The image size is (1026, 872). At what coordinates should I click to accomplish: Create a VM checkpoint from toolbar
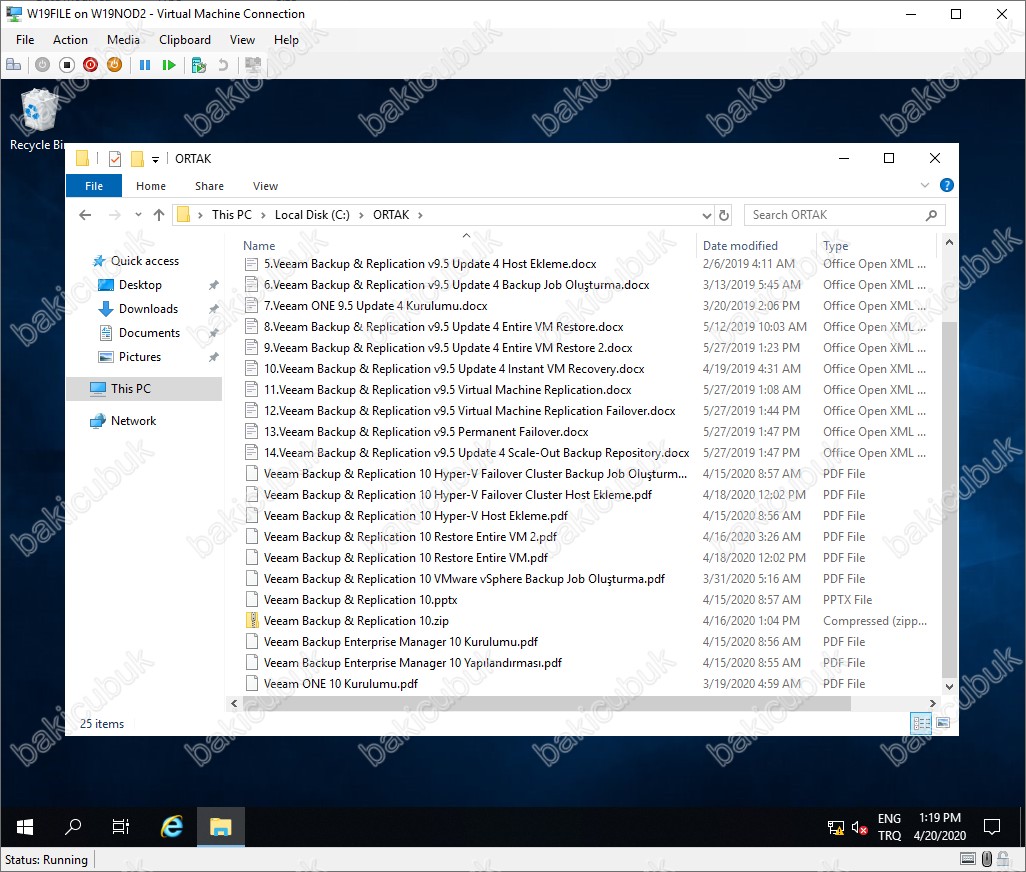tap(199, 65)
